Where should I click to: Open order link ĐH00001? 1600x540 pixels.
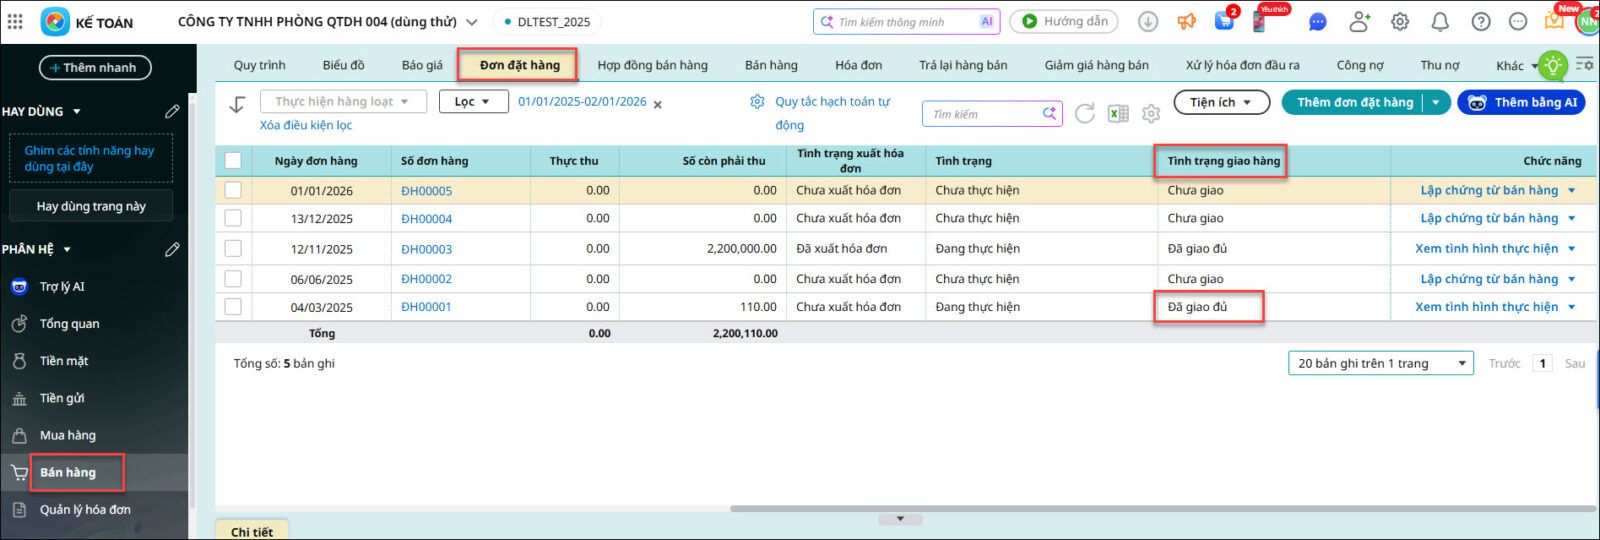[426, 307]
